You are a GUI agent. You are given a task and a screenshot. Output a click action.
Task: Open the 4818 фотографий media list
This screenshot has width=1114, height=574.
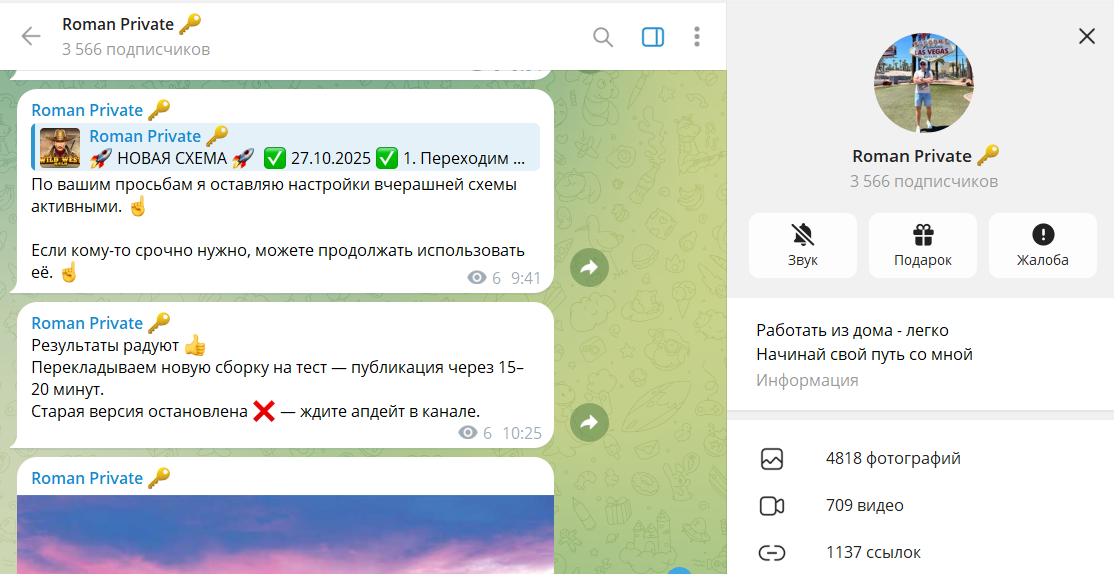point(892,459)
